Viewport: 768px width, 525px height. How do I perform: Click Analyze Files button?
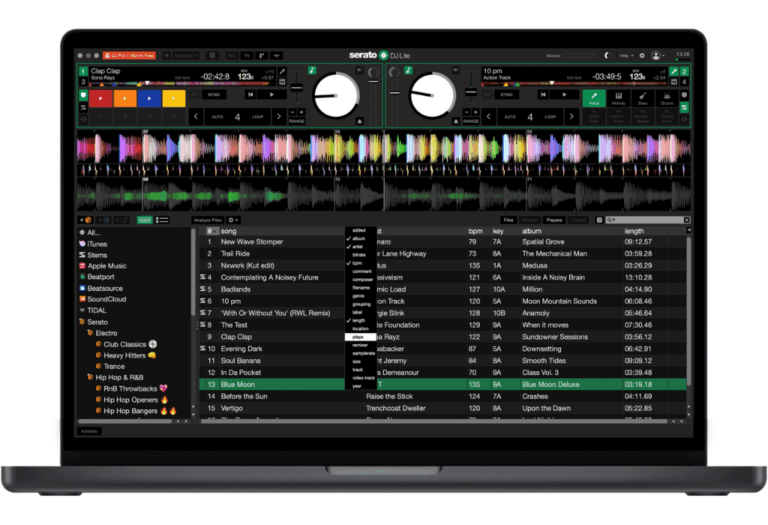208,220
